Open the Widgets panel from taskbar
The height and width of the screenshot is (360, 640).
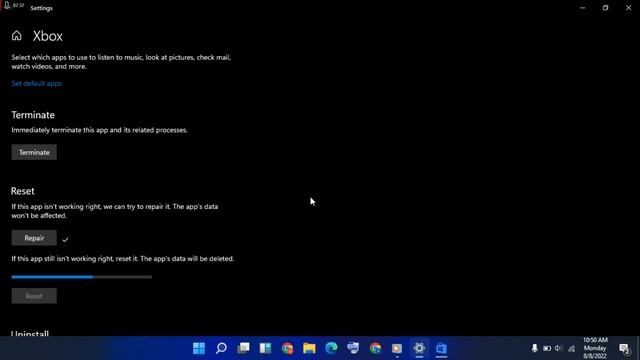click(x=265, y=348)
